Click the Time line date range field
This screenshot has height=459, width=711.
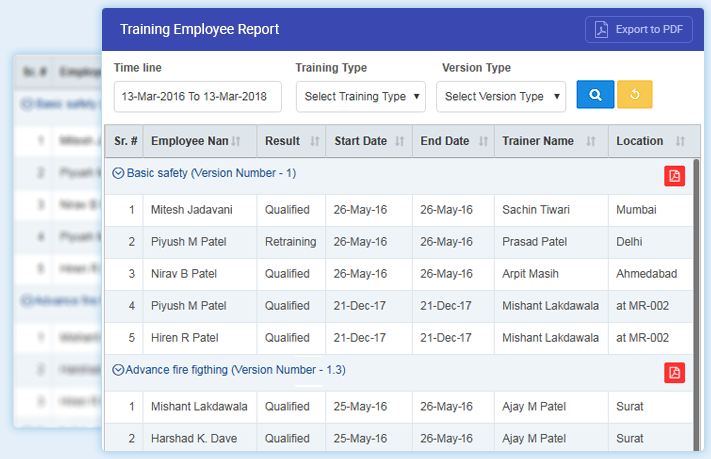(x=198, y=97)
